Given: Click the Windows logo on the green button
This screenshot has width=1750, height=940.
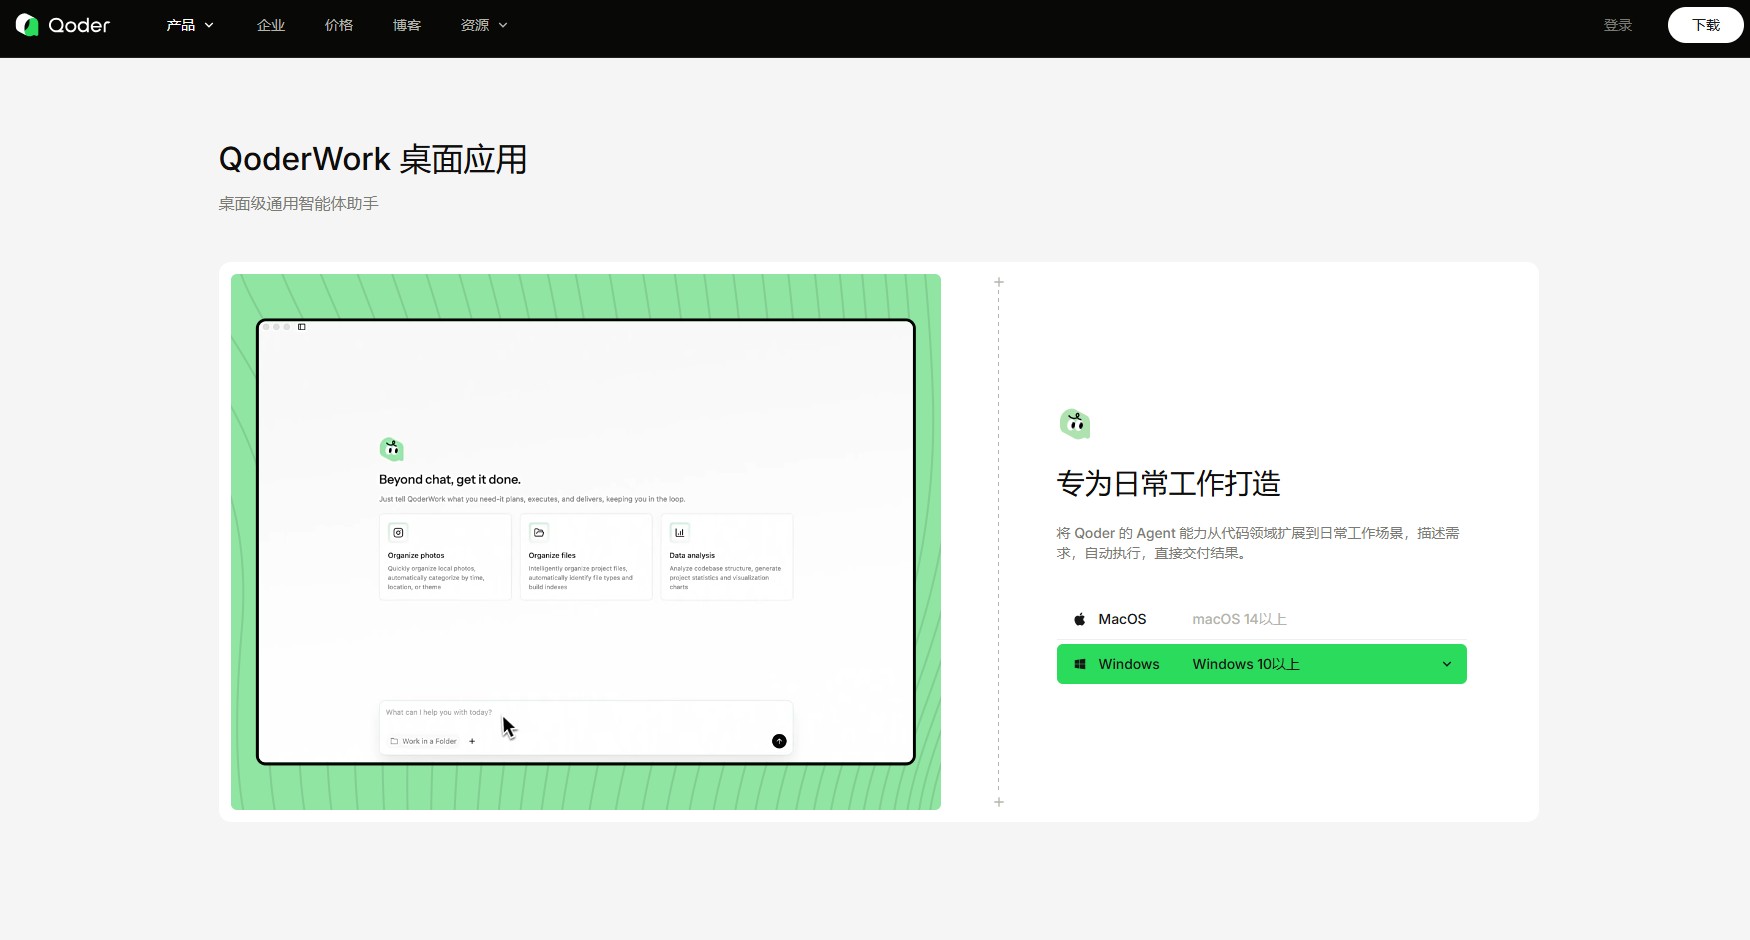Looking at the screenshot, I should (1079, 664).
